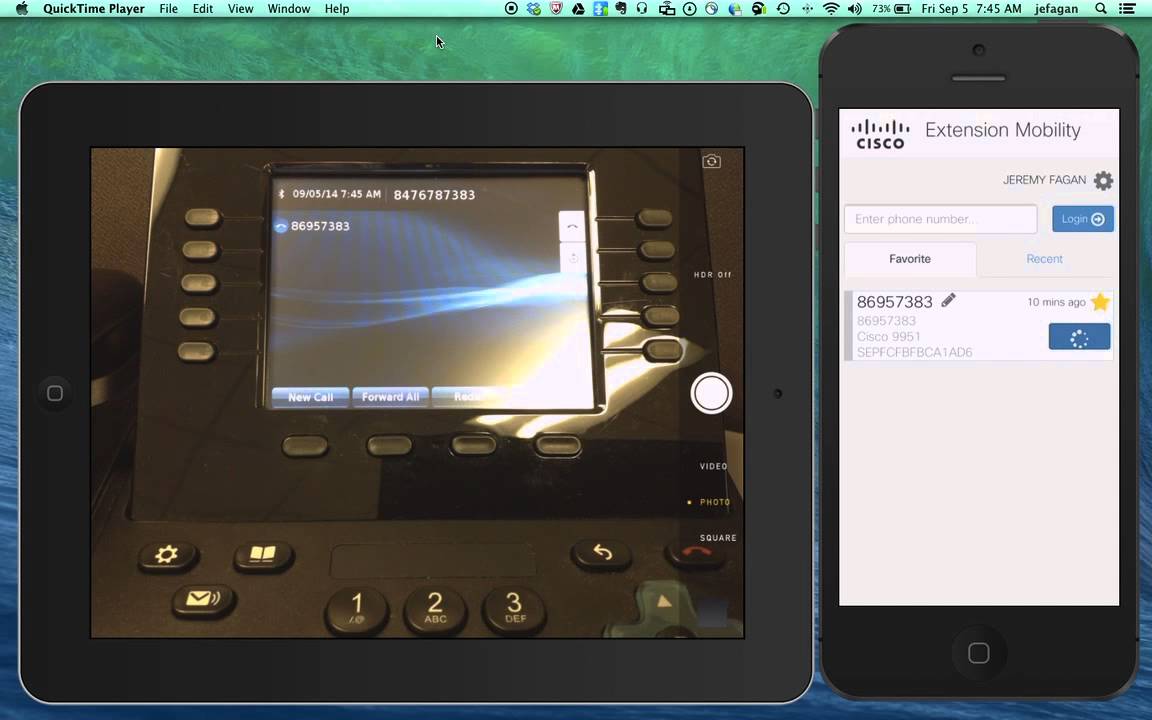
Task: Open the Notification Center list icon
Action: 1126,9
